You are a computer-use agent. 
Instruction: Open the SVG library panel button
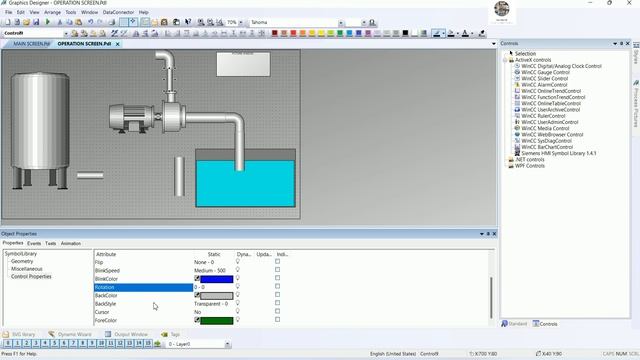(x=19, y=334)
